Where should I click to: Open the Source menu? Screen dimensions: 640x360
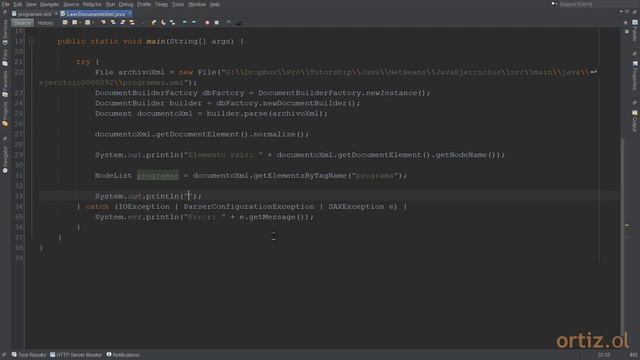click(71, 4)
